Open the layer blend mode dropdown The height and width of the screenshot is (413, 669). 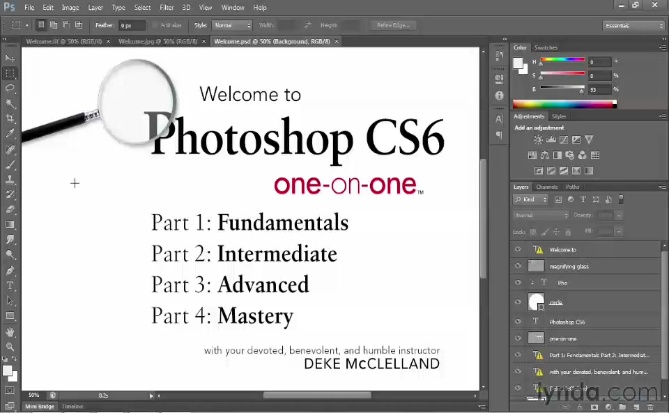541,215
